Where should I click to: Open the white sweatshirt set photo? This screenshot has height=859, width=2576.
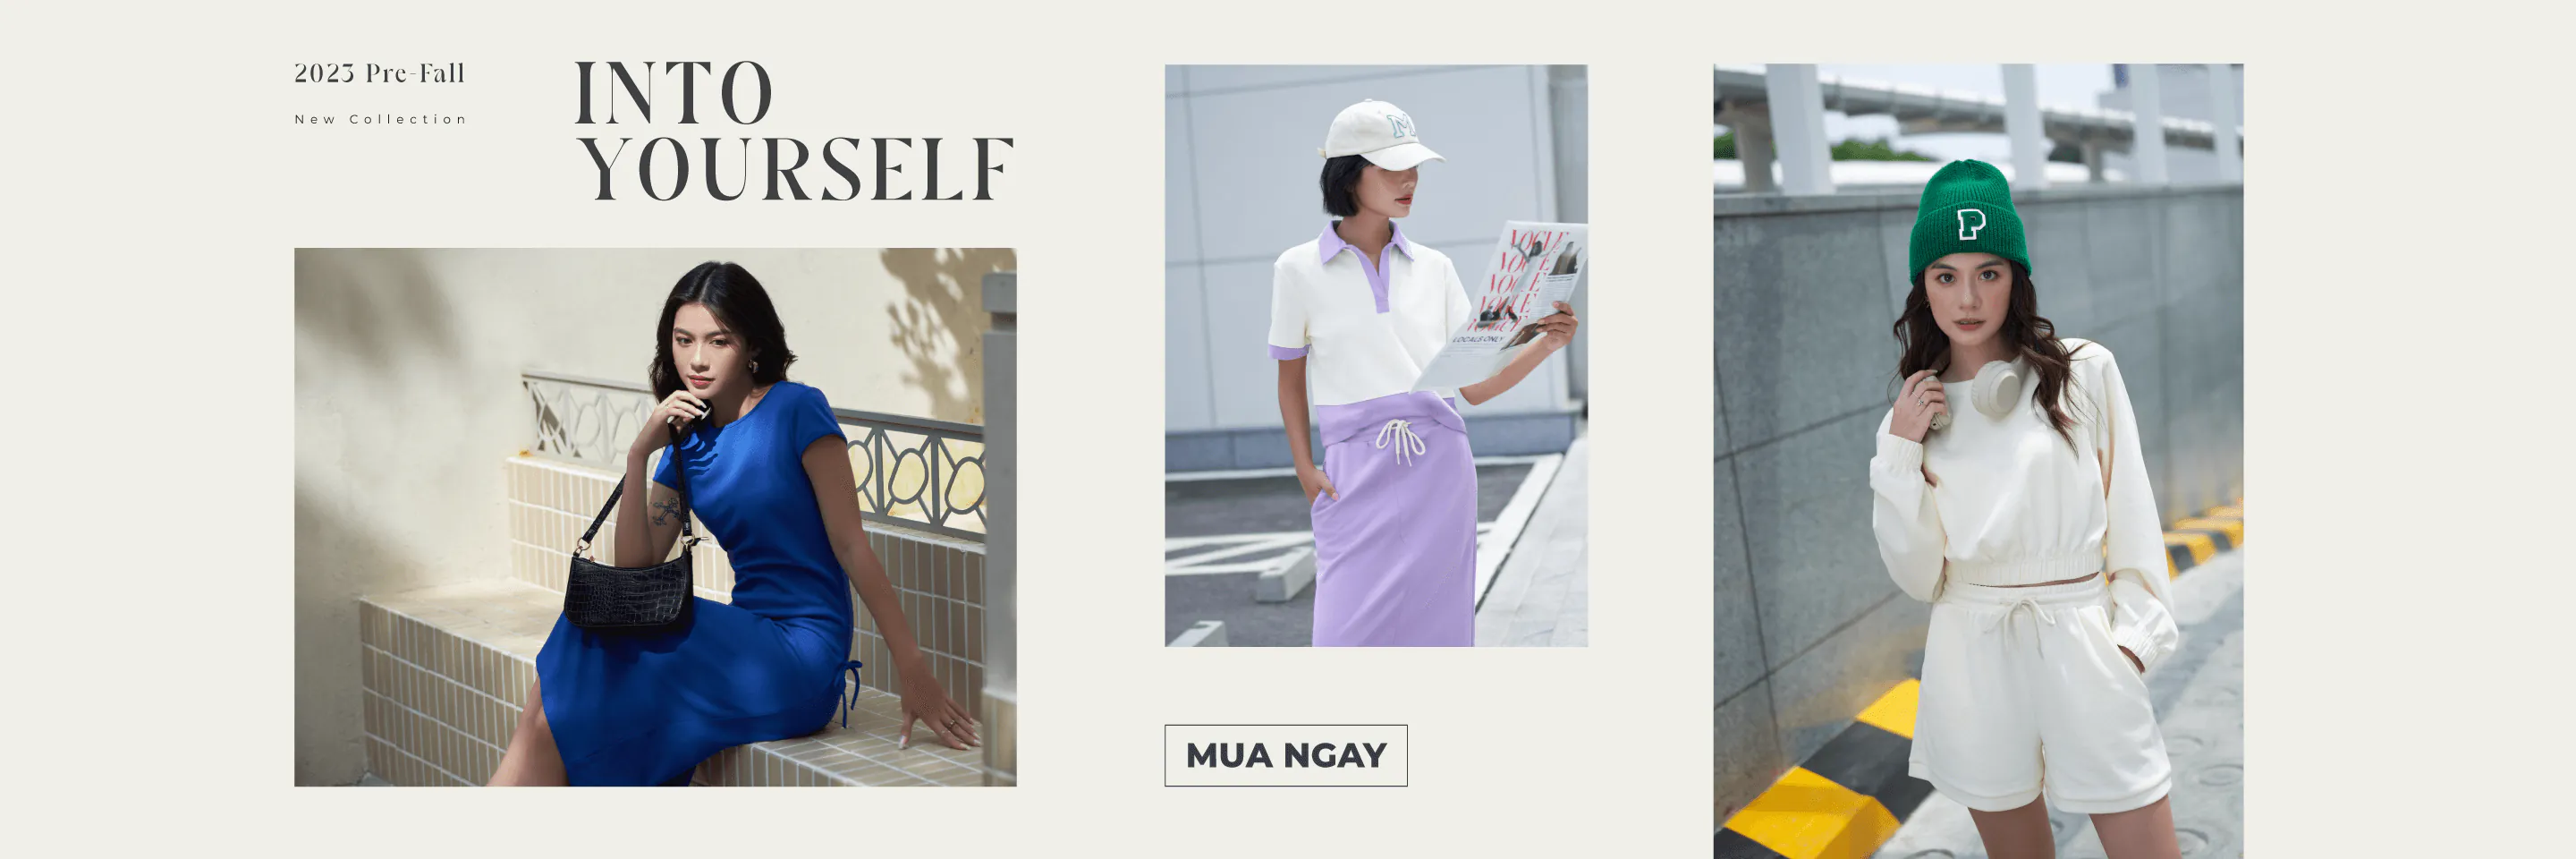1978,461
